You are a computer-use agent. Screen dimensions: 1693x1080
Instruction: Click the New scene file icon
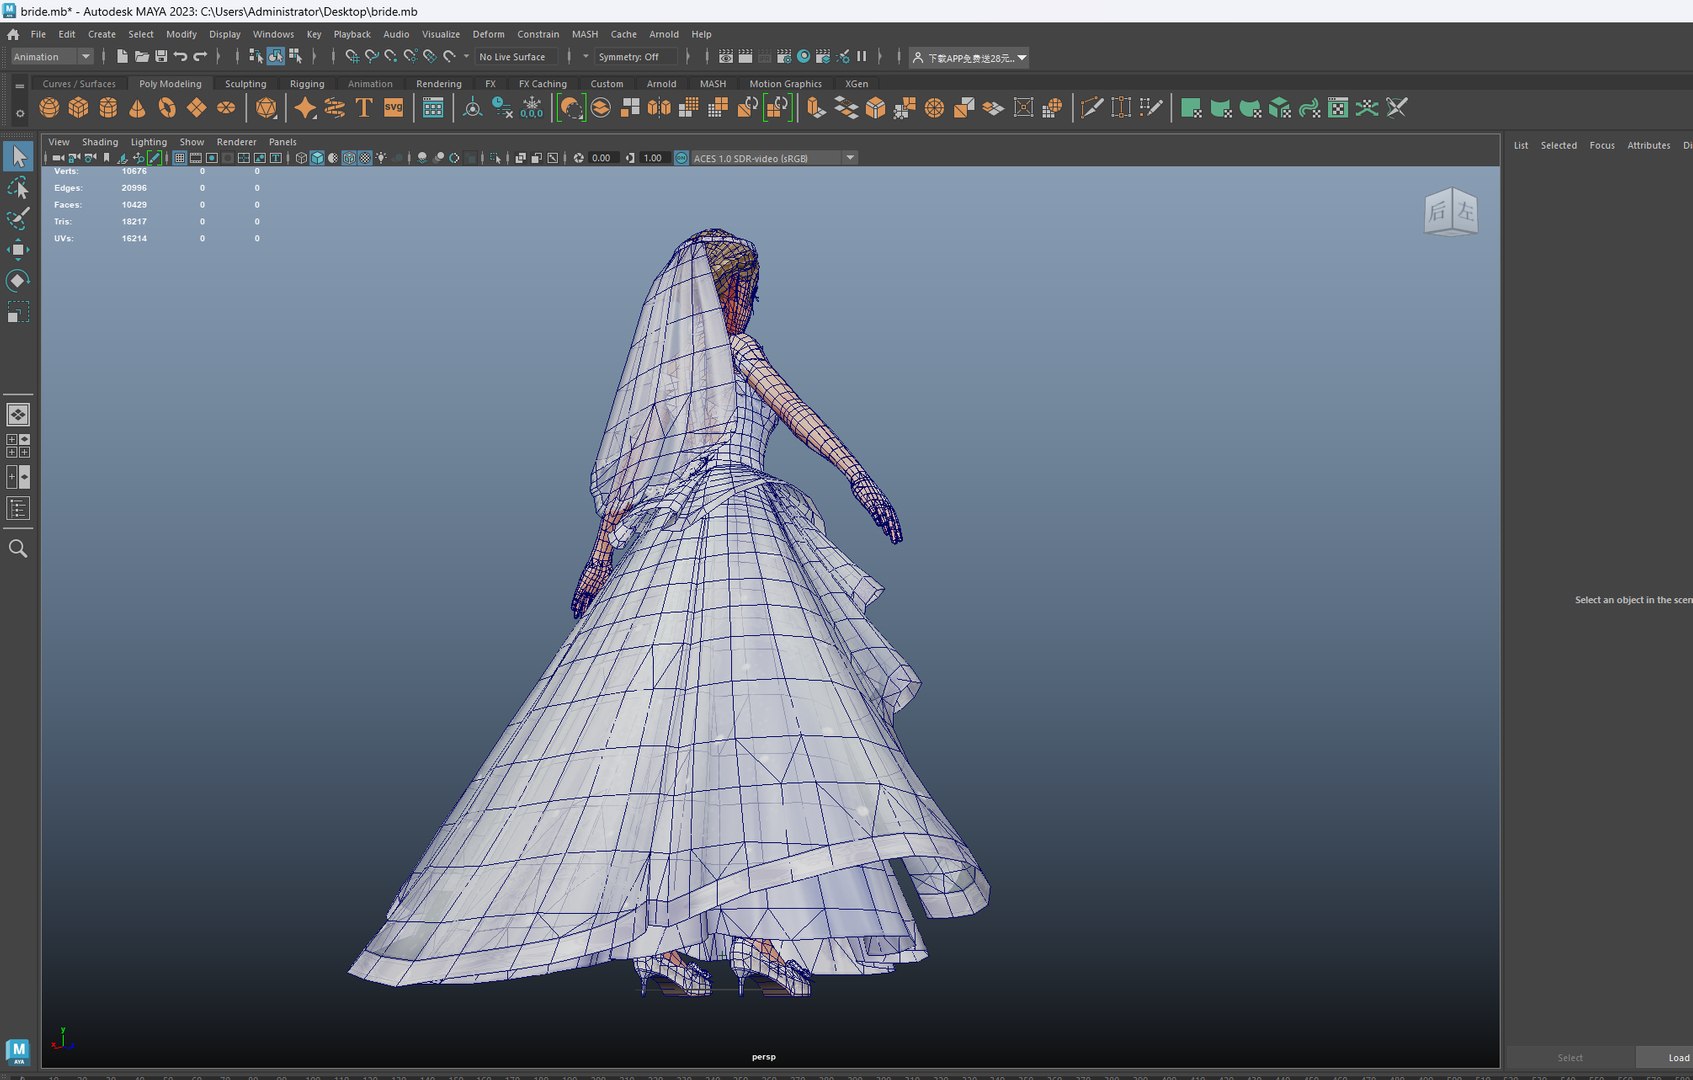[122, 57]
